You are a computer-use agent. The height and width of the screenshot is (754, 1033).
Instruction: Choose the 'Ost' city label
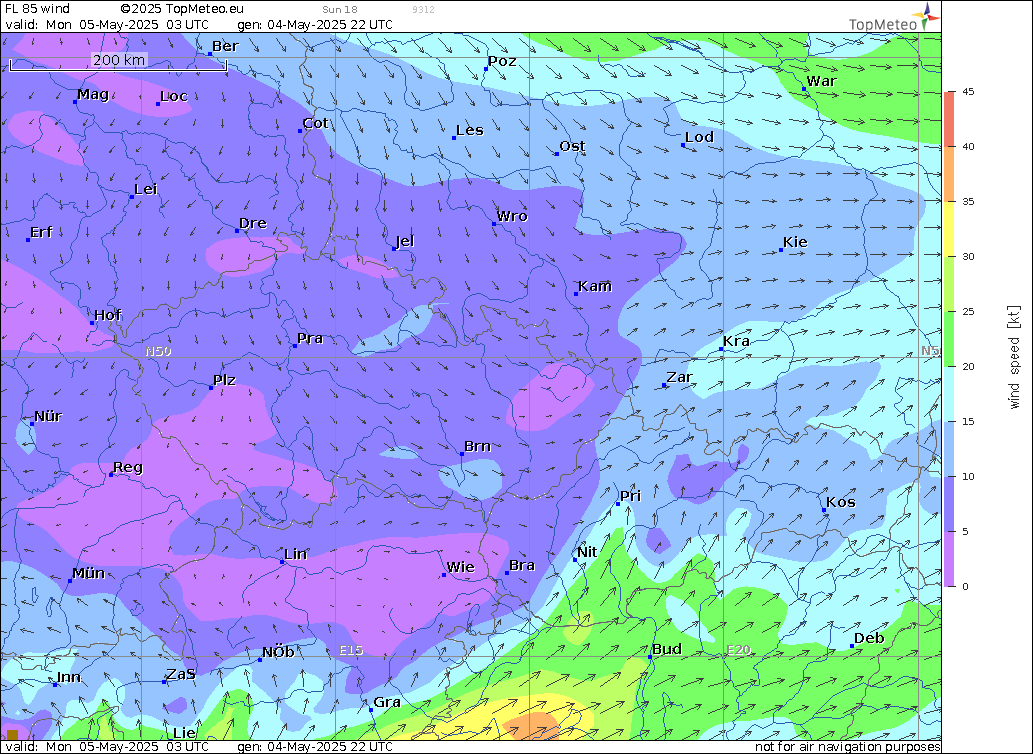point(572,146)
